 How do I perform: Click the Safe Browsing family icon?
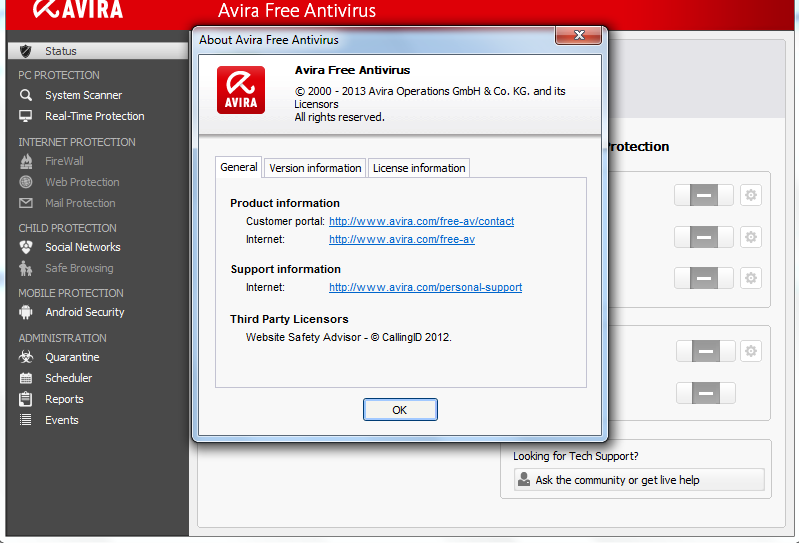[x=25, y=268]
